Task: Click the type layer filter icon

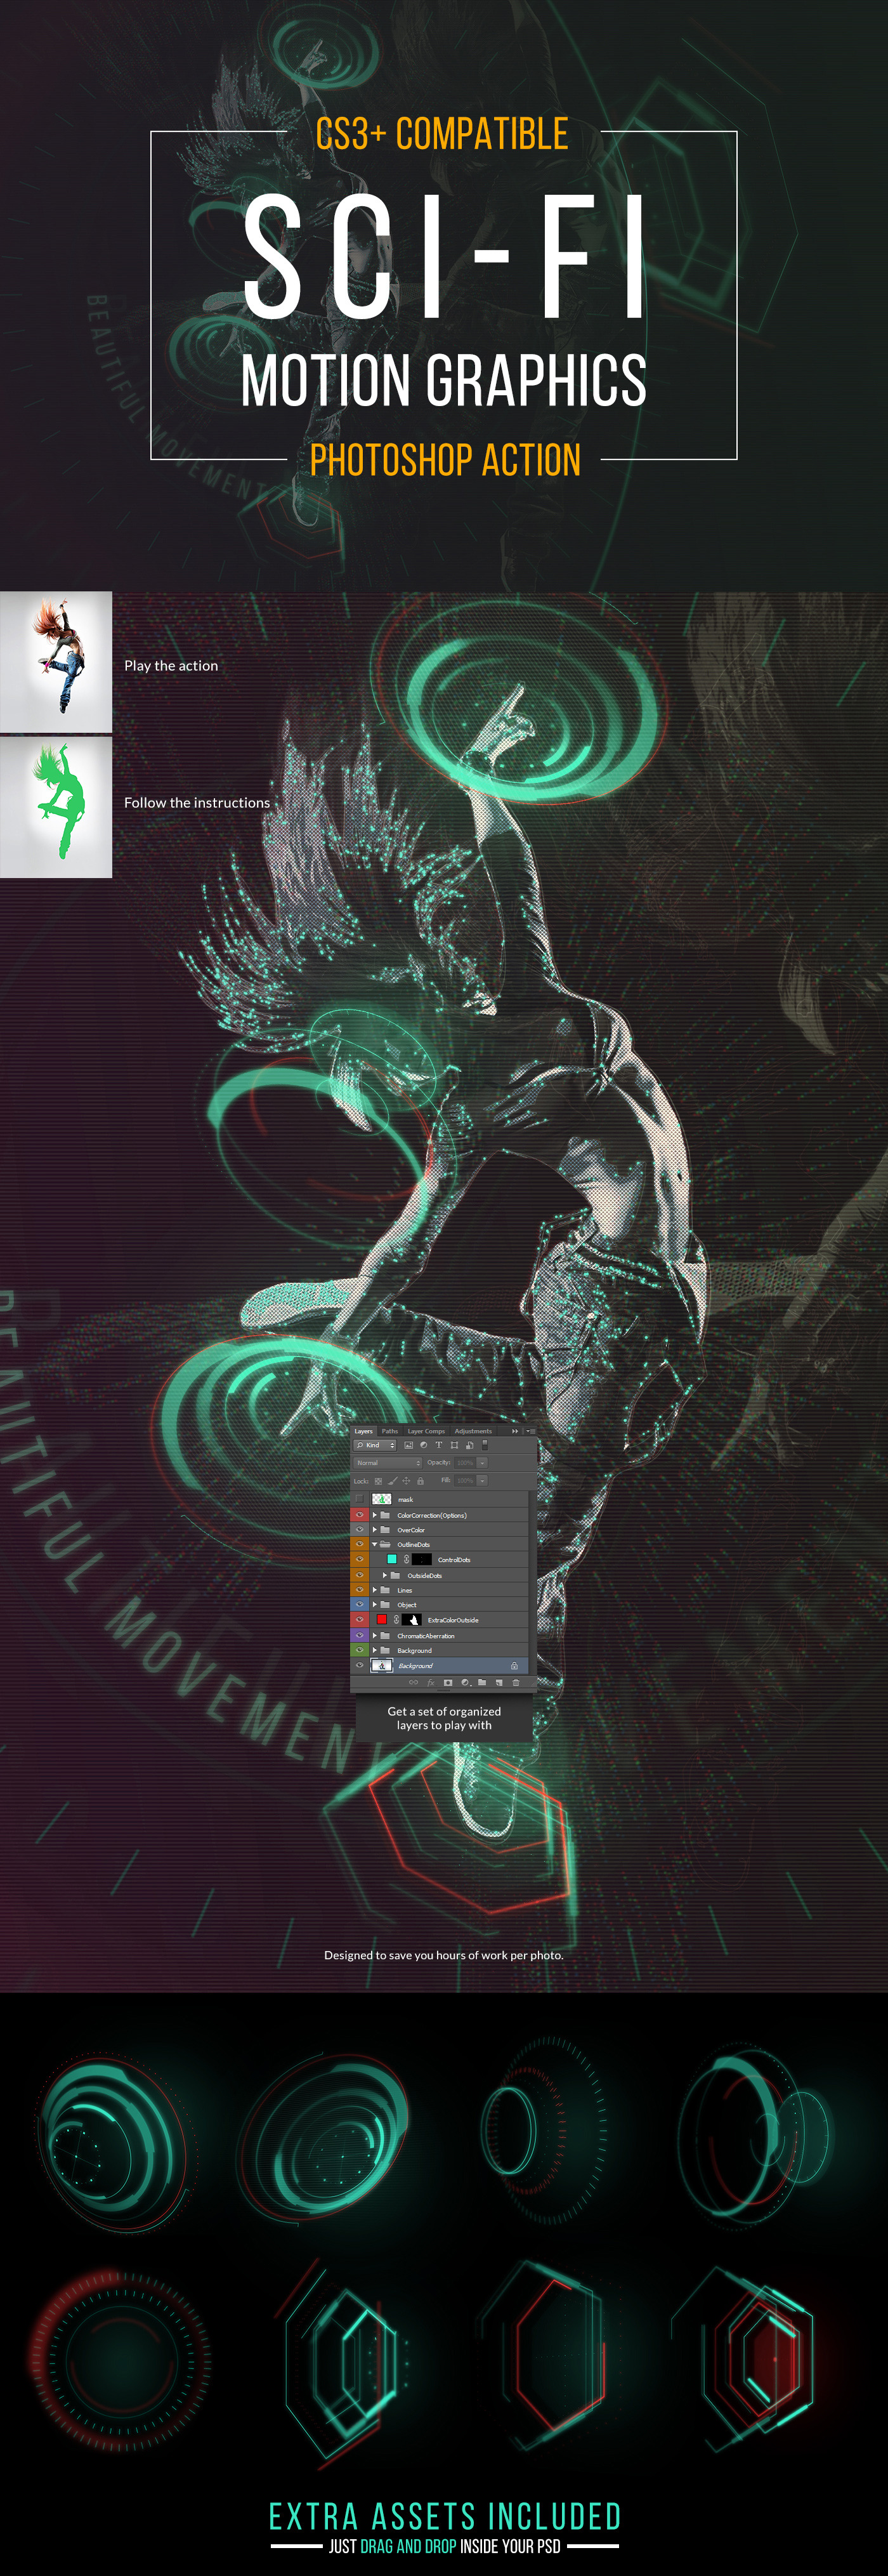Action: [x=438, y=1445]
